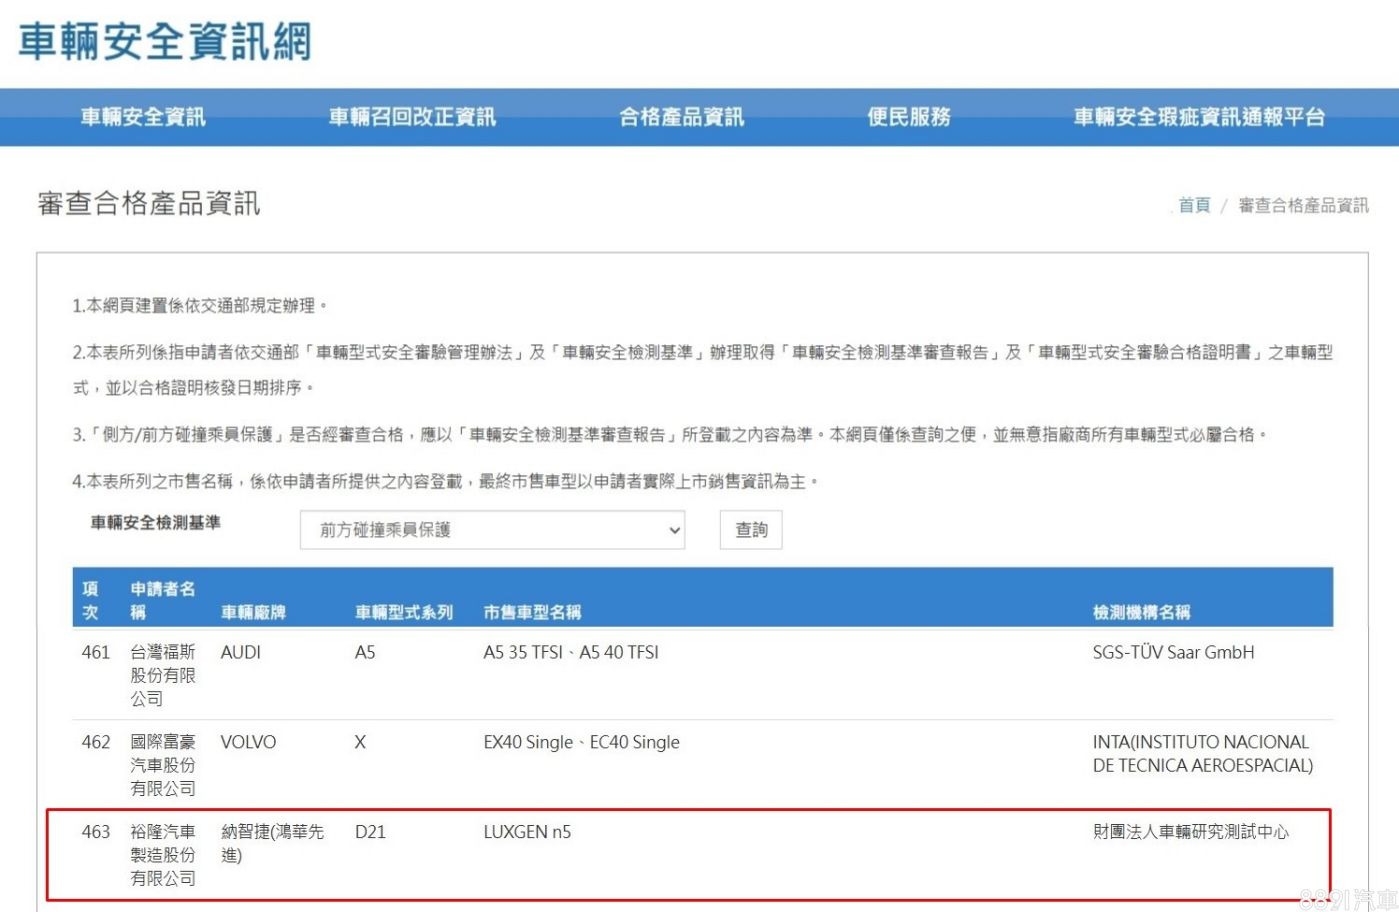
Task: Click INTA(INSTITUTO NACIONAL DE TECNICA AEROESPACIAL) cell
Action: coord(1203,754)
